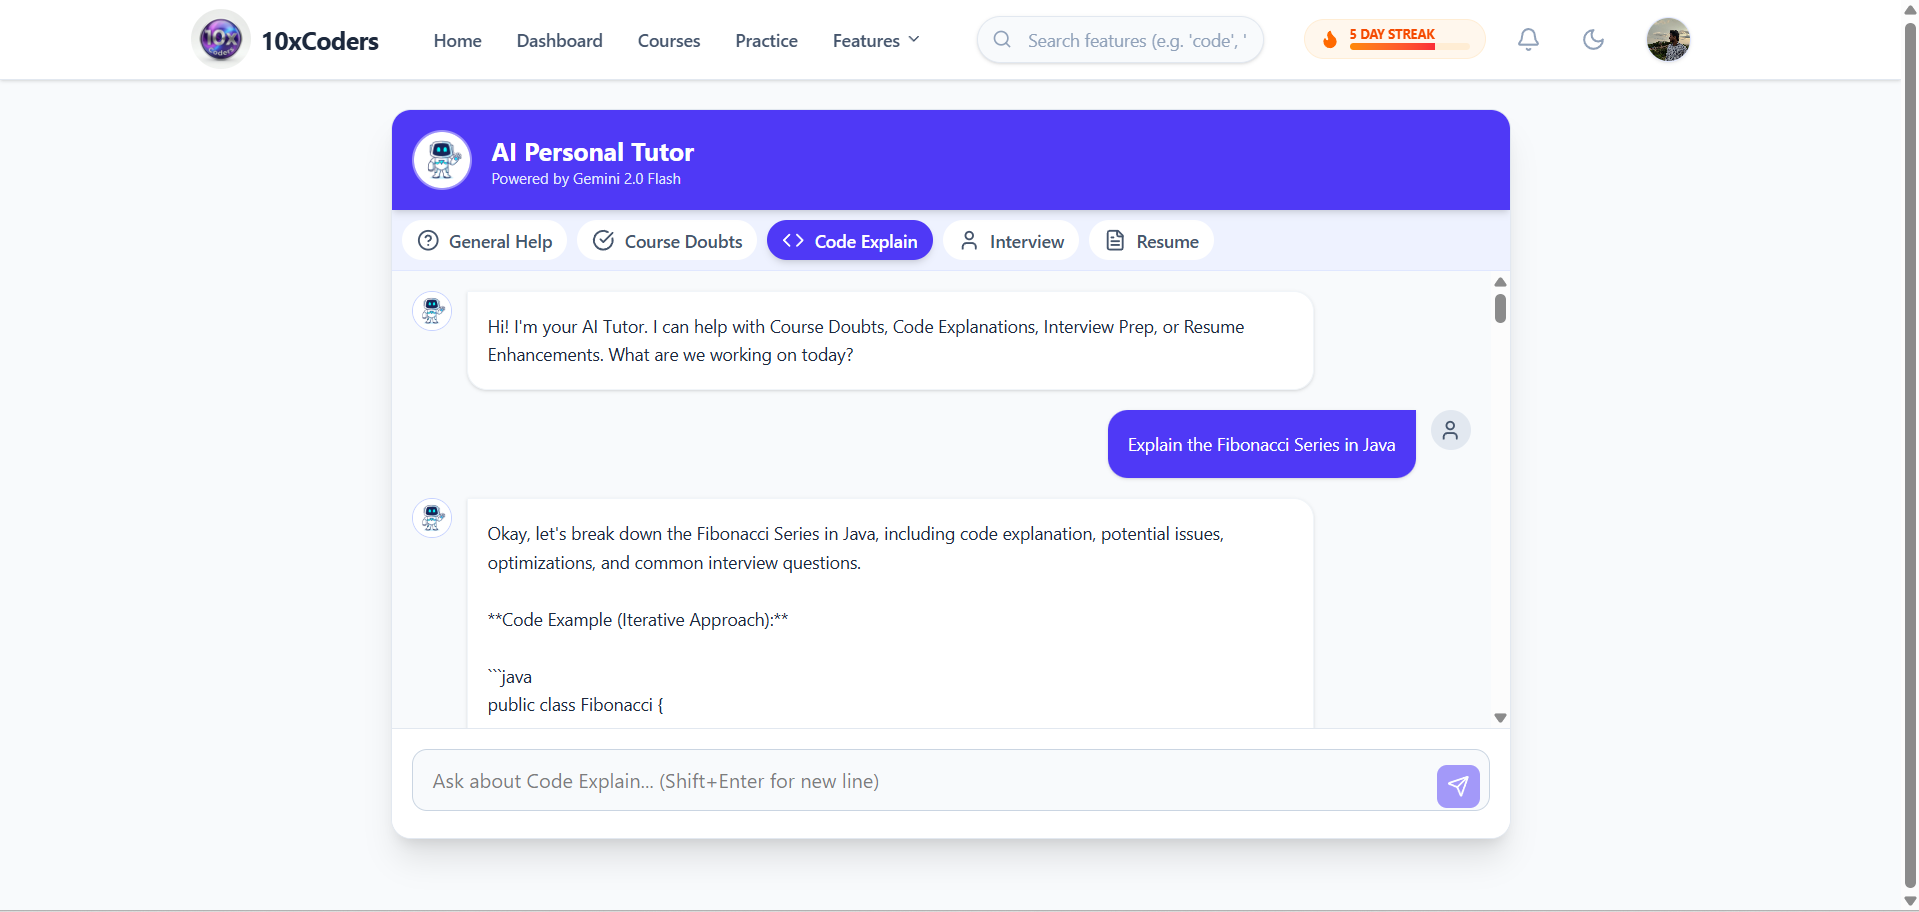
Task: Open user profile avatar
Action: tap(1668, 40)
